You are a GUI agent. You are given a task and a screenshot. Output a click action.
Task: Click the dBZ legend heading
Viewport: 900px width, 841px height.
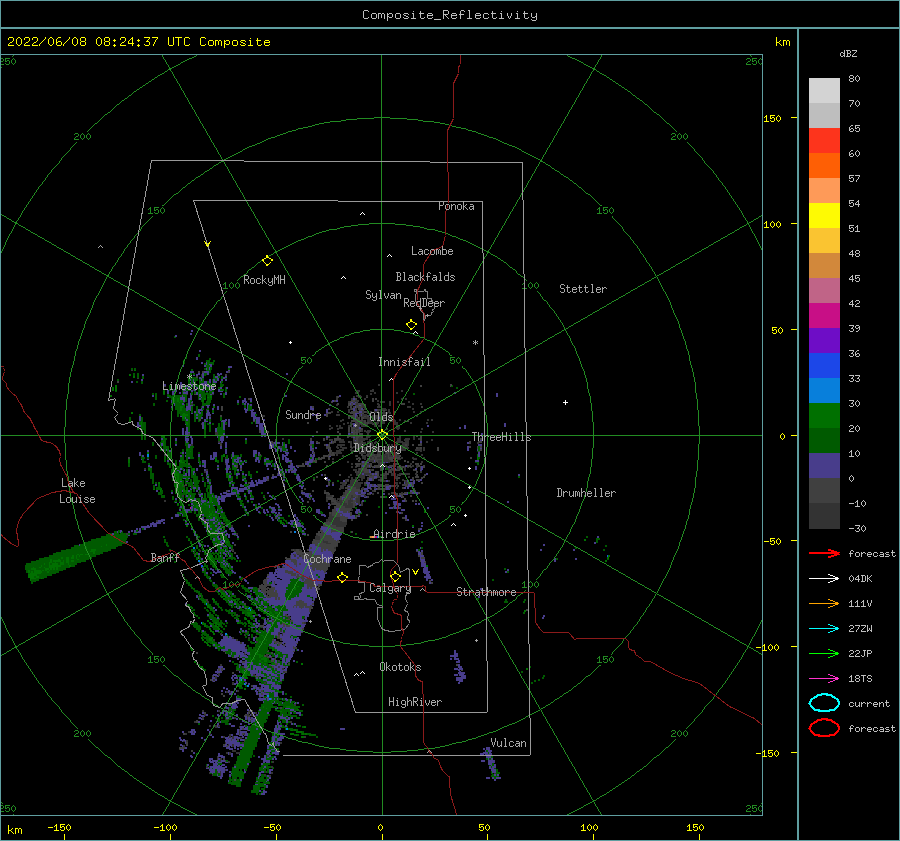(x=848, y=53)
